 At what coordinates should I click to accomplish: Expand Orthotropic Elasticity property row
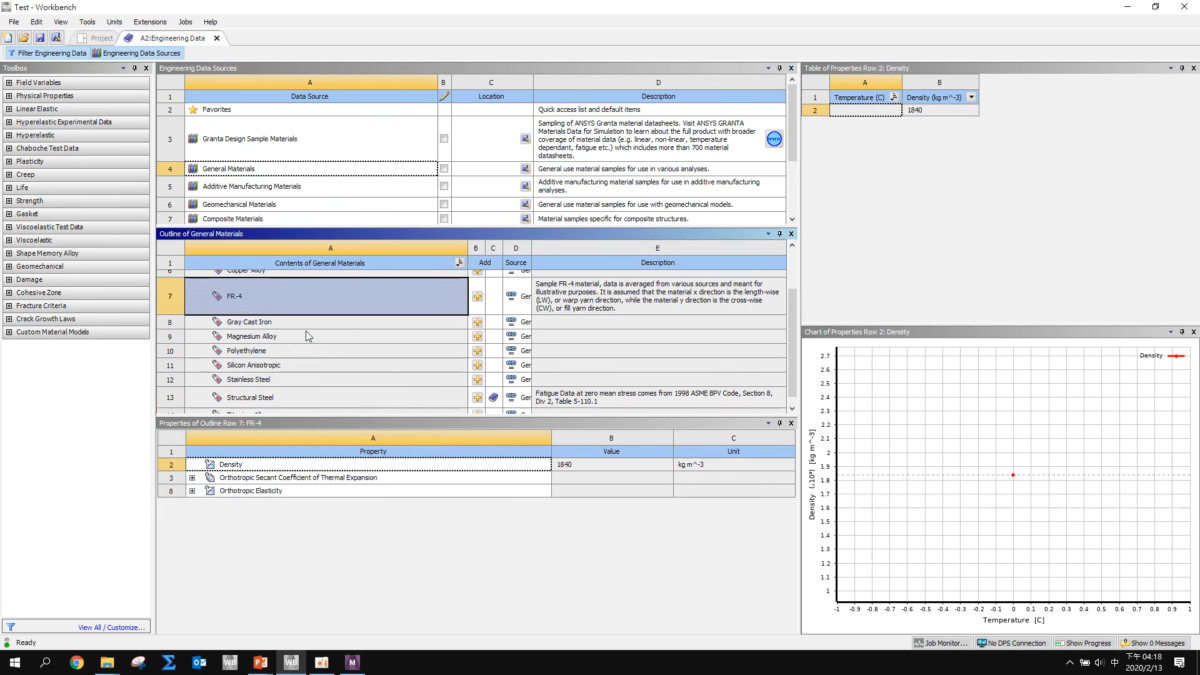192,491
